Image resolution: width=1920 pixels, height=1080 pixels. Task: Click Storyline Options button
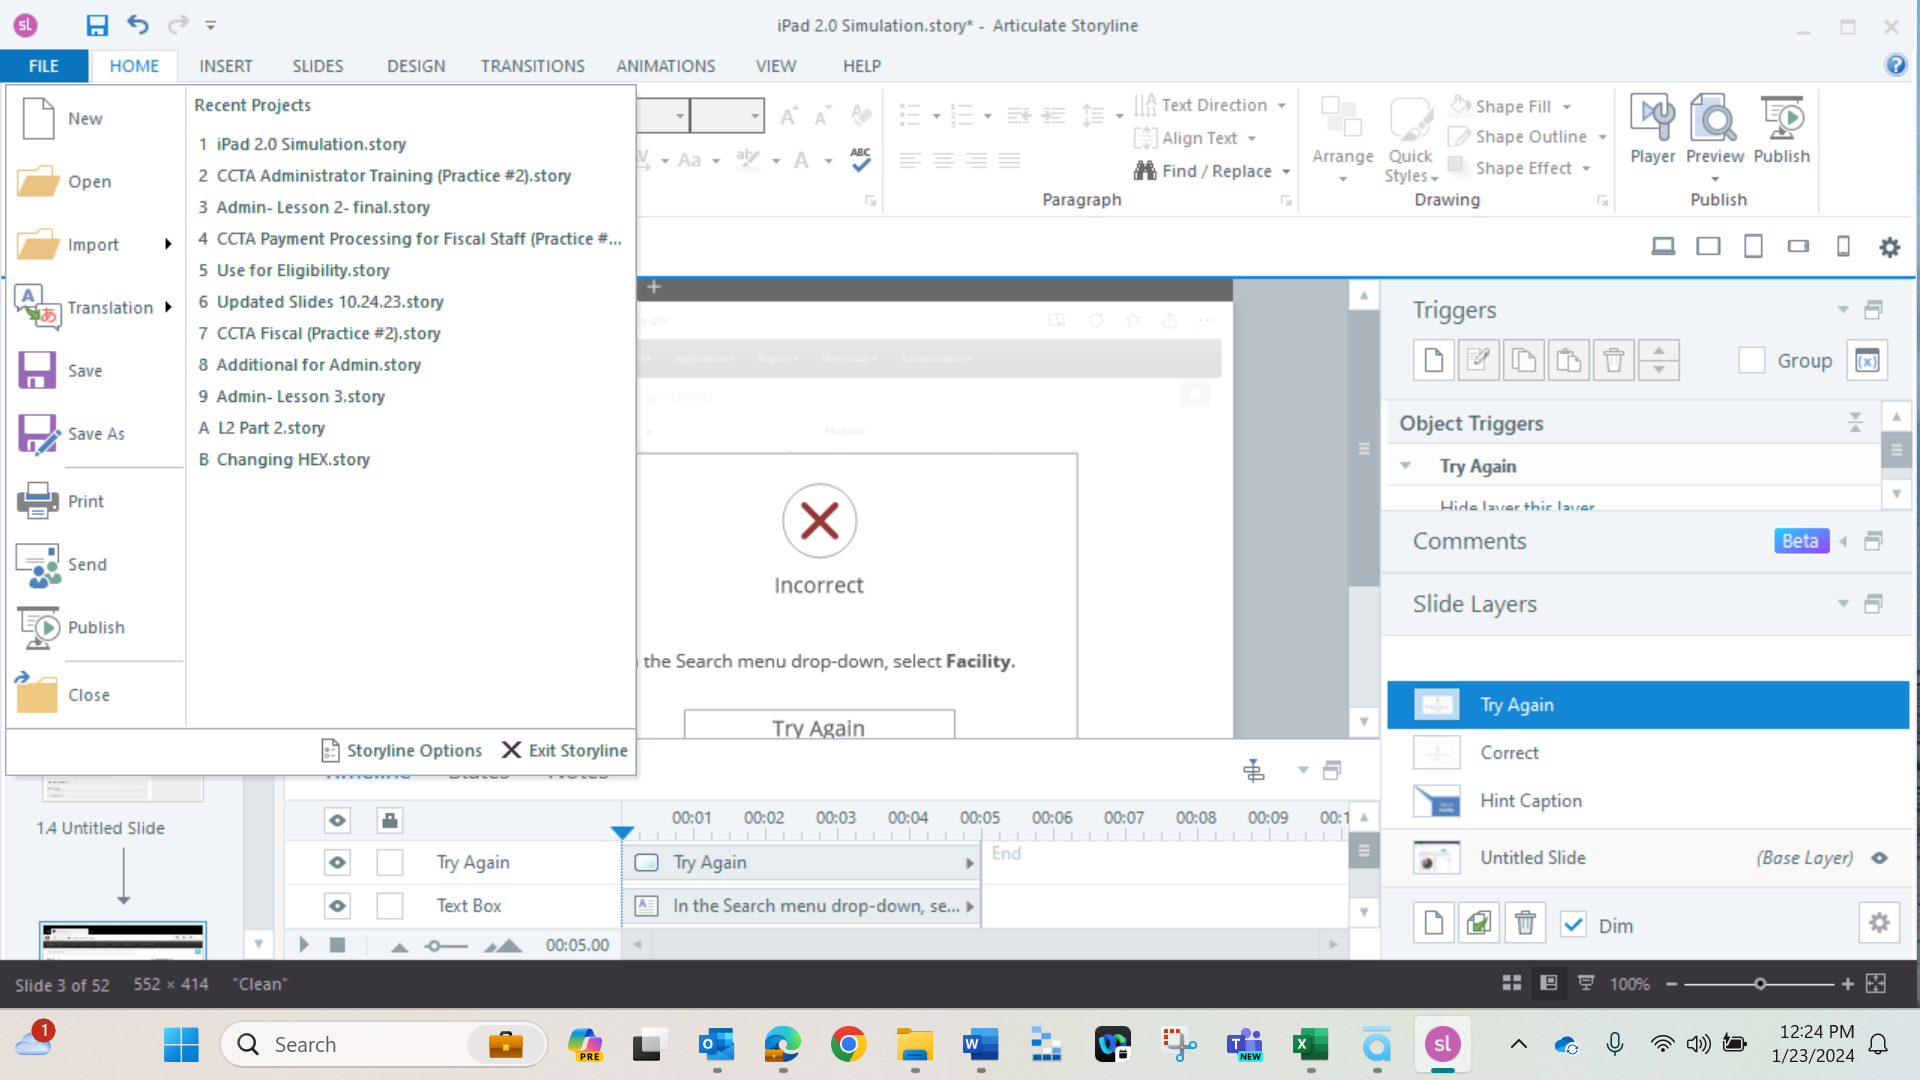(x=401, y=750)
